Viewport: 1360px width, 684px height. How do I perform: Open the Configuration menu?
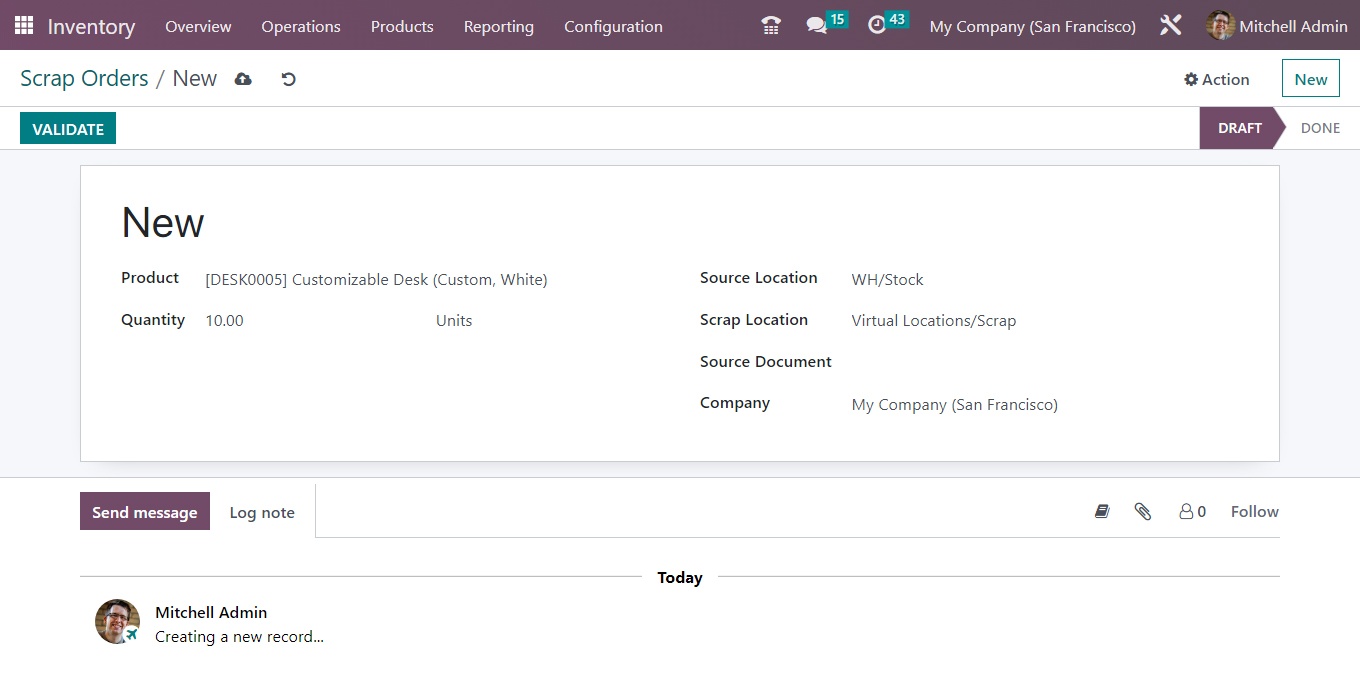click(x=613, y=26)
